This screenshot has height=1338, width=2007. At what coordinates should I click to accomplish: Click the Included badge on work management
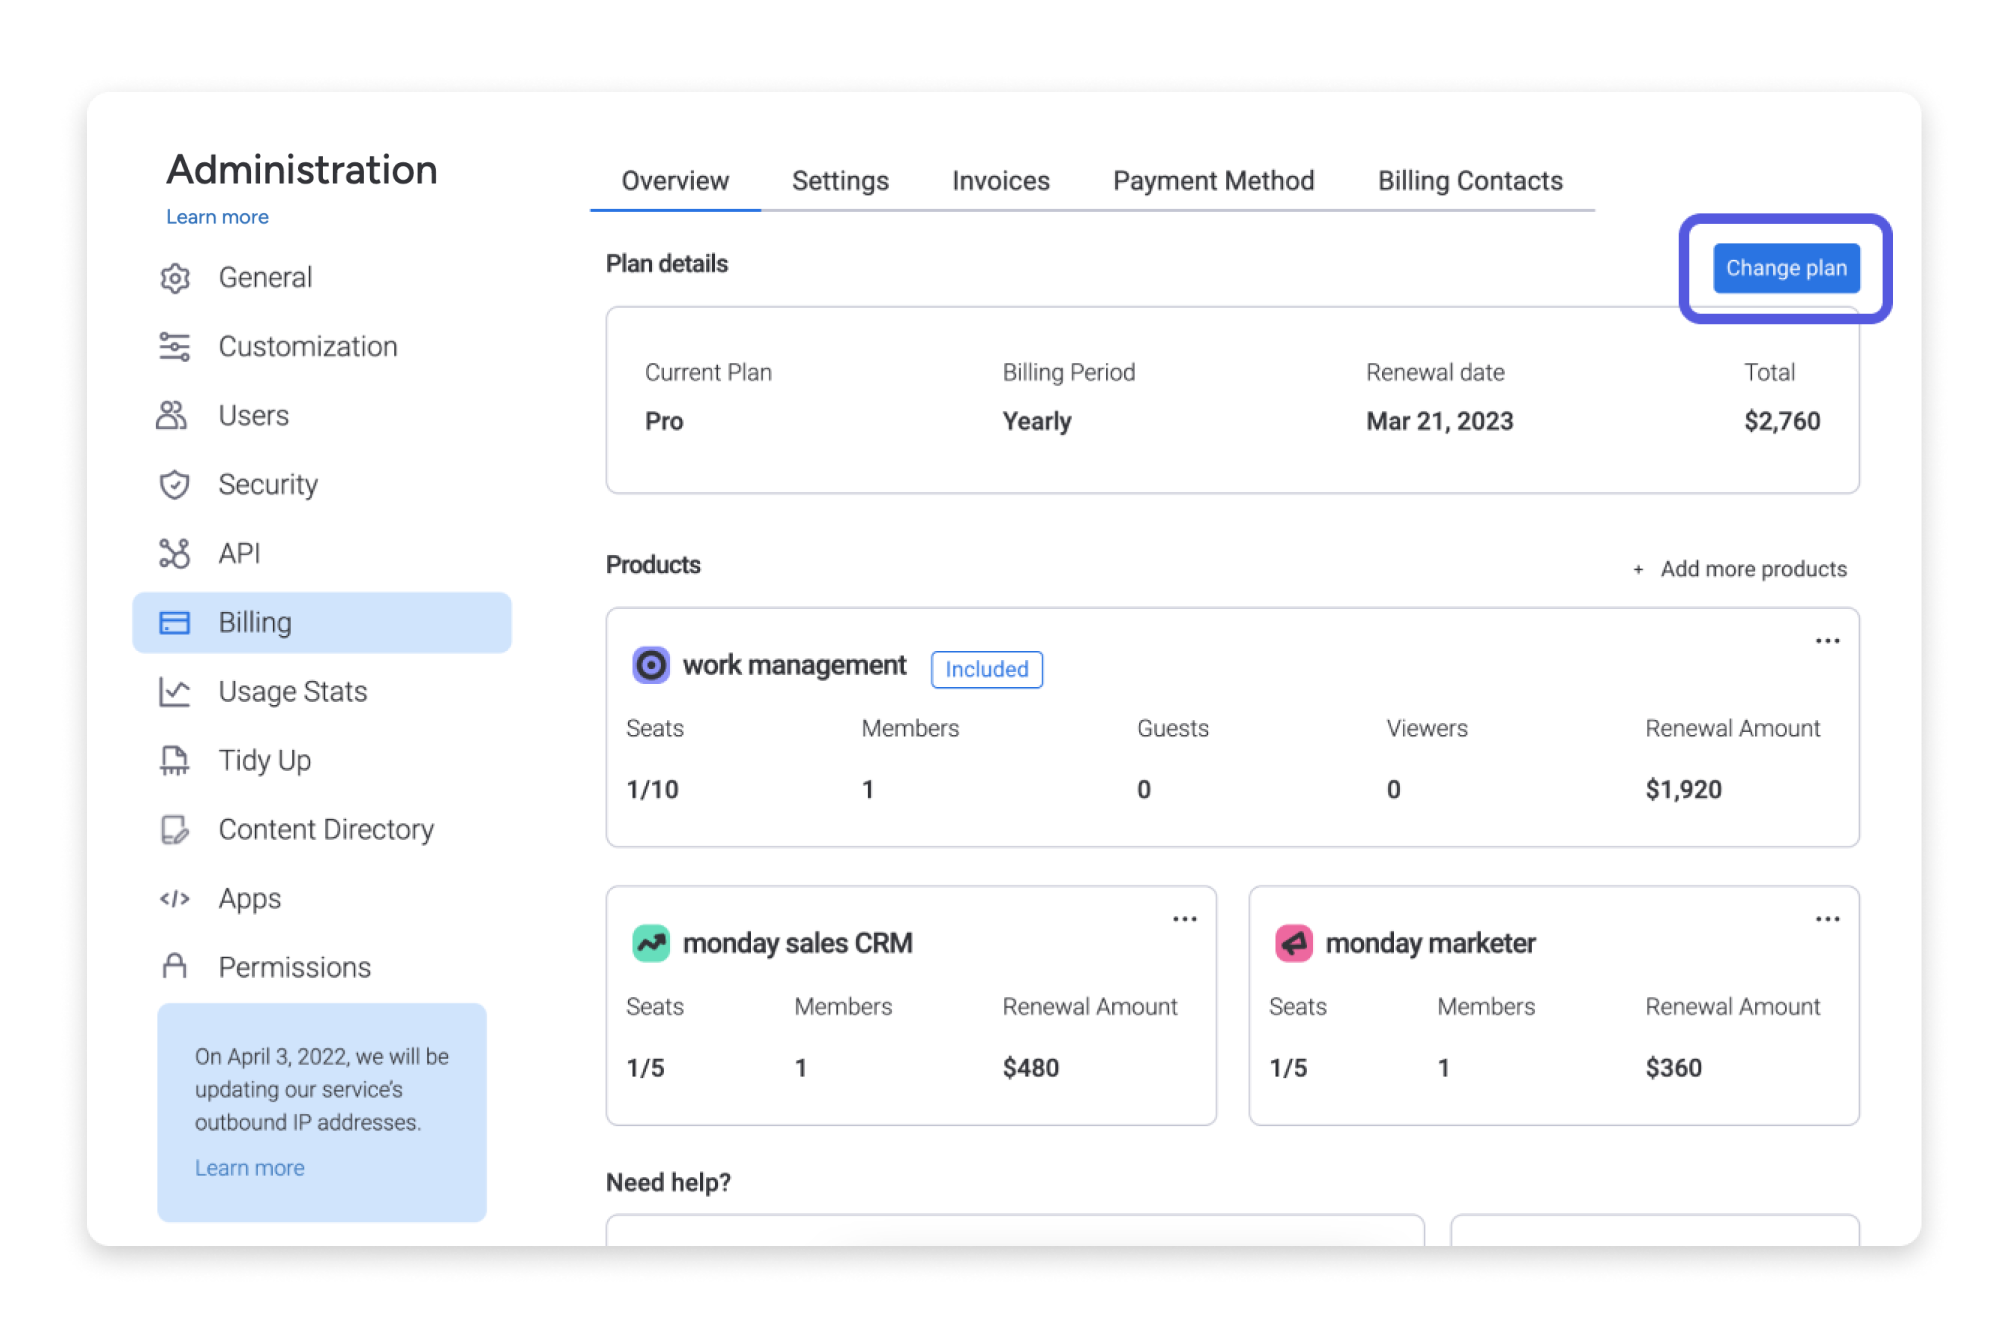pos(986,669)
